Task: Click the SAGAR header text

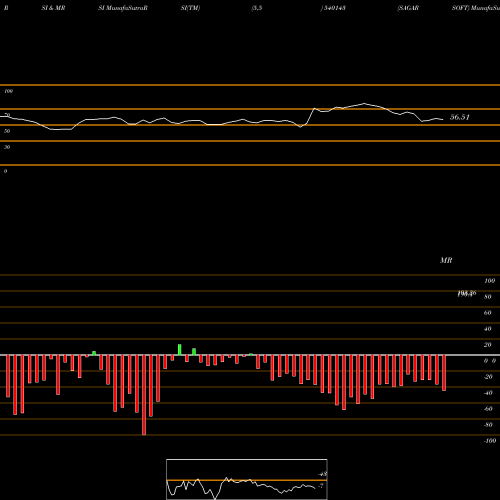Action: [x=408, y=8]
